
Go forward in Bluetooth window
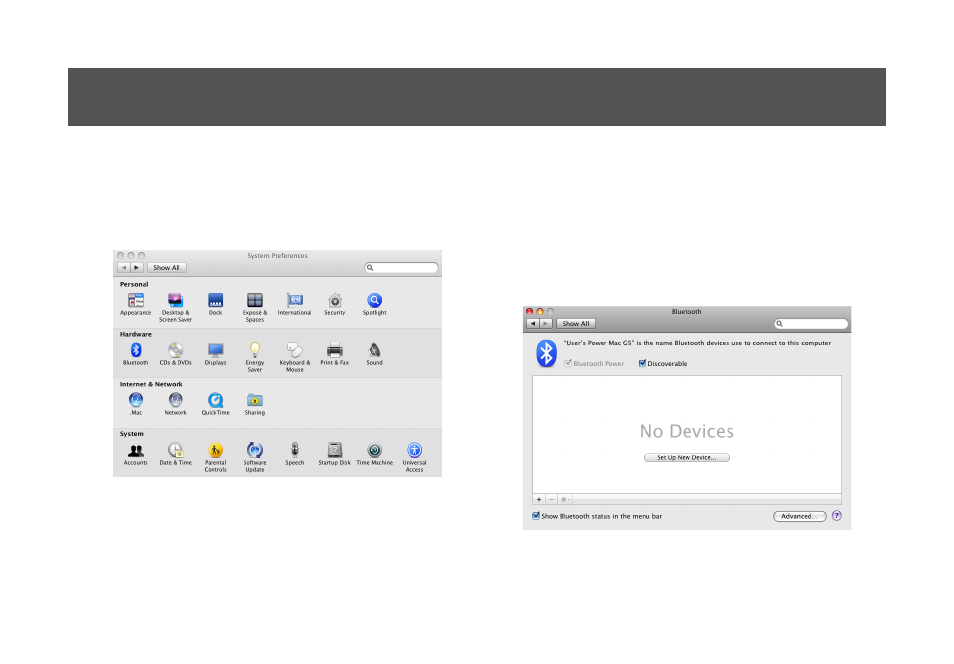546,324
